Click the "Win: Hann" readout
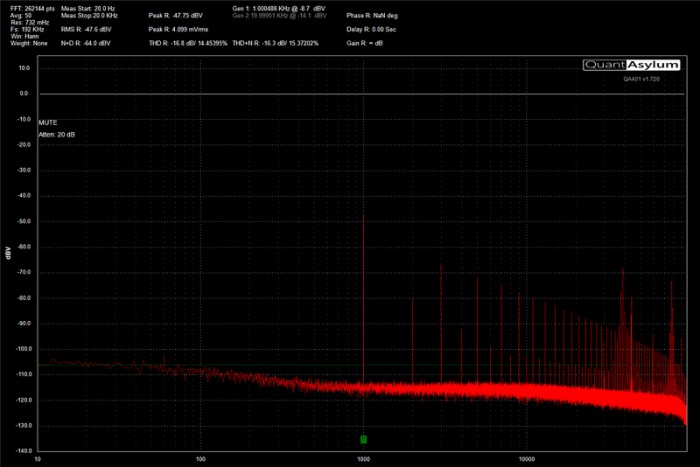The width and height of the screenshot is (700, 467). tap(25, 36)
